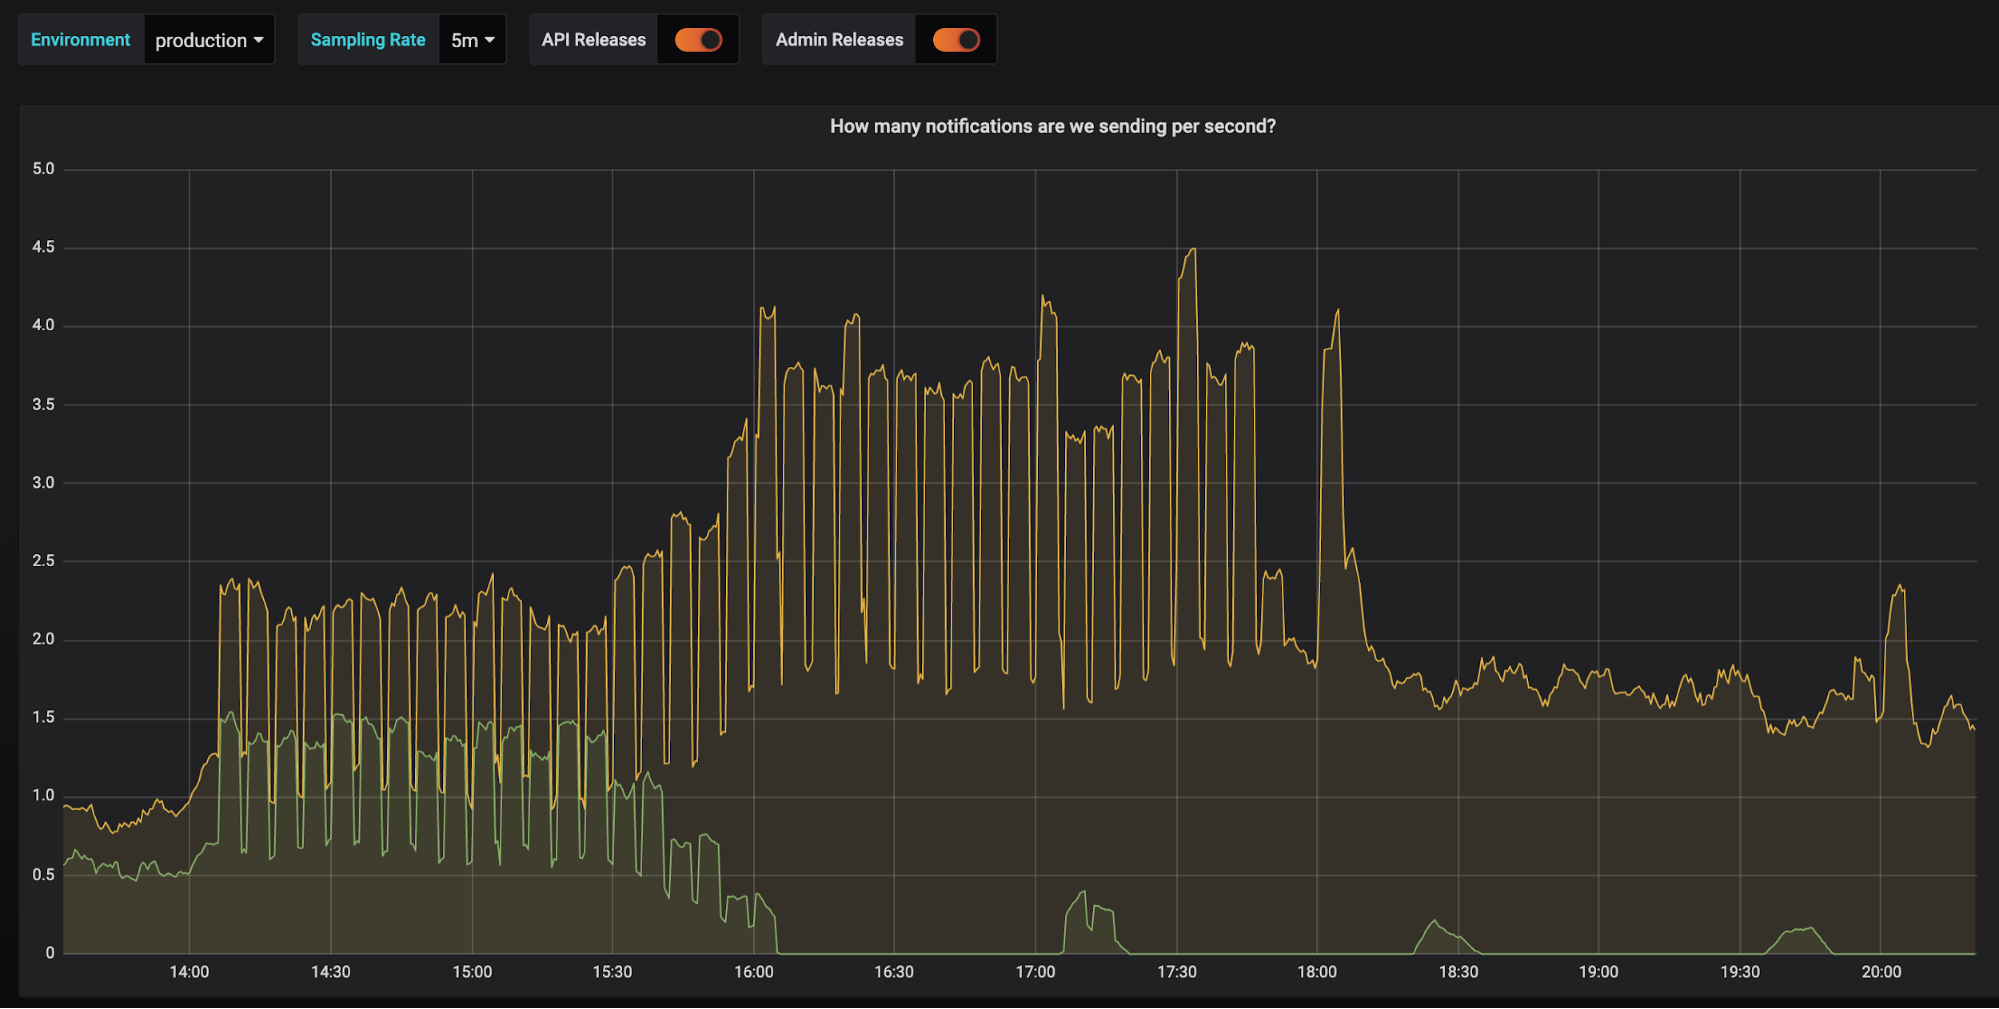Open the notifications per second panel title menu

pos(1052,126)
